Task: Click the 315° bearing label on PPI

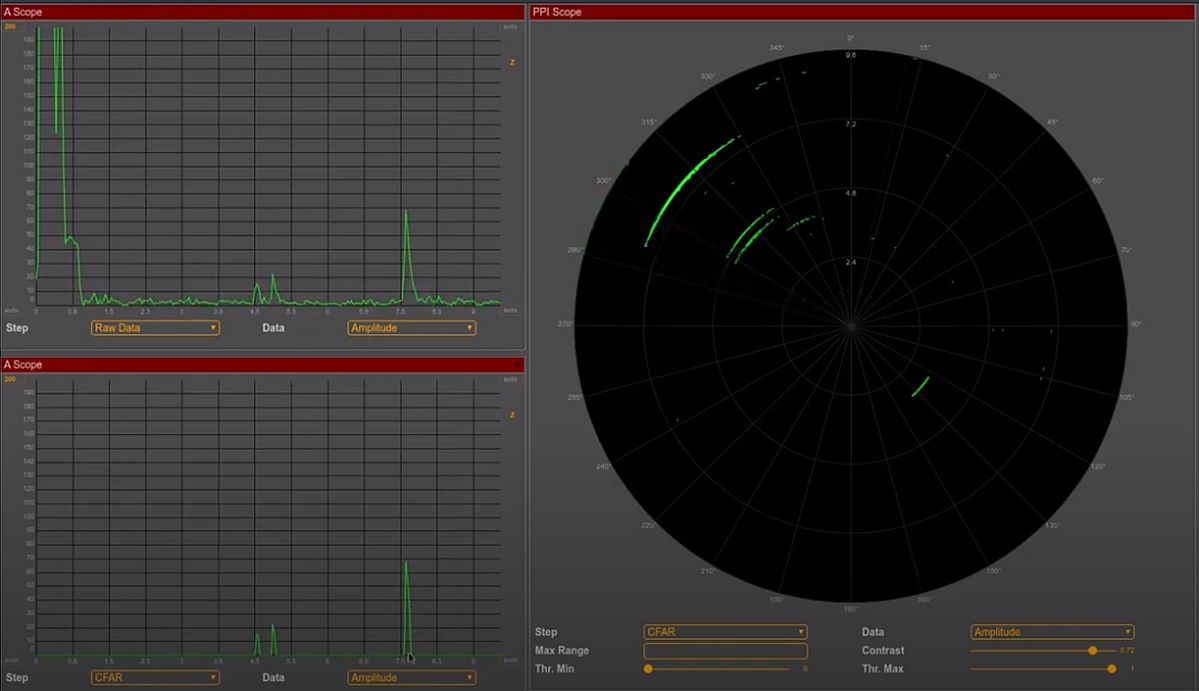Action: pos(649,122)
